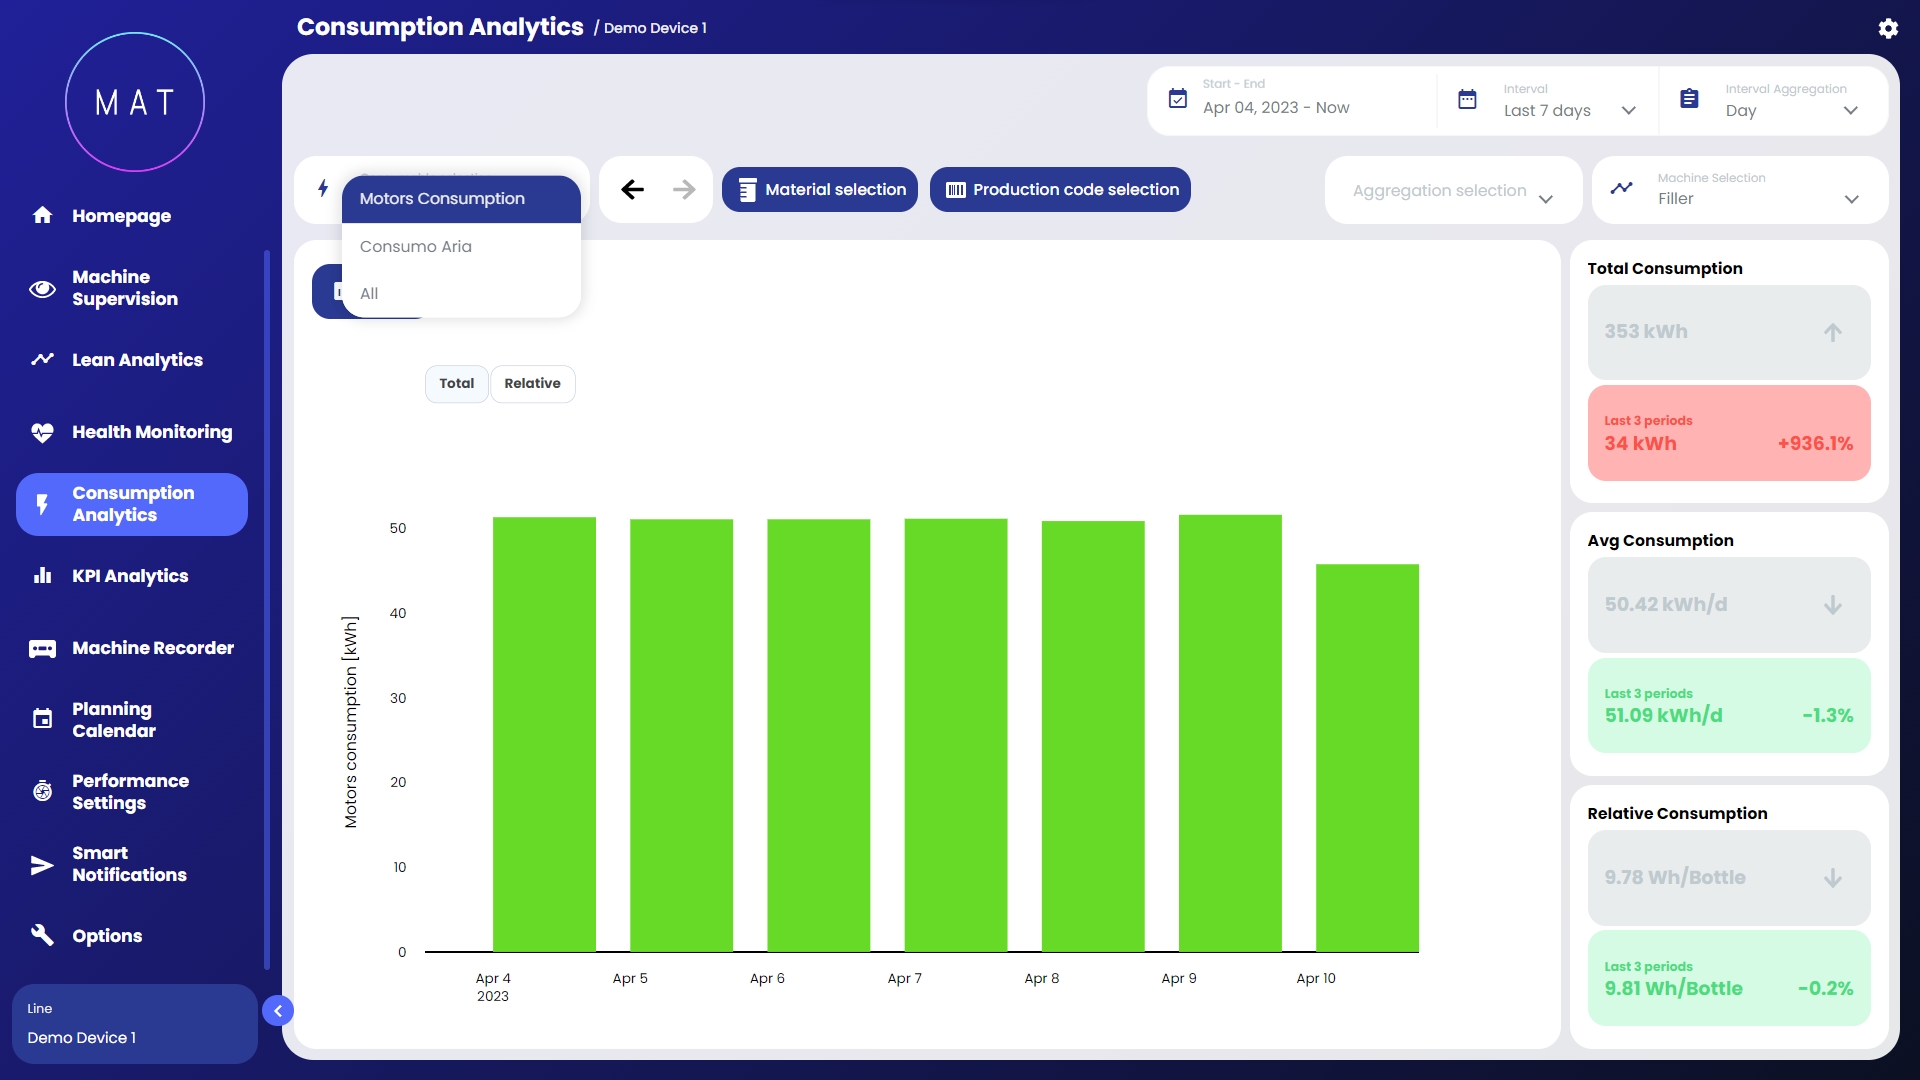Select Consumo Aria from the dropdown list
Image resolution: width=1920 pixels, height=1080 pixels.
[416, 247]
